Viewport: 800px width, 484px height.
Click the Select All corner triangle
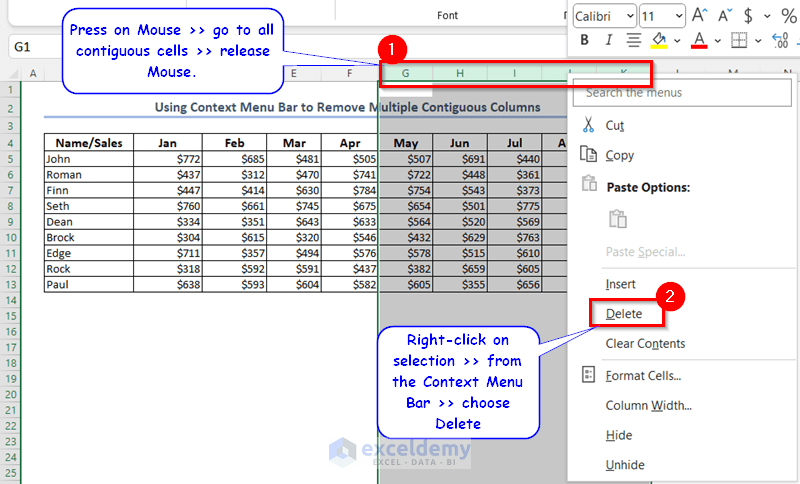click(11, 74)
